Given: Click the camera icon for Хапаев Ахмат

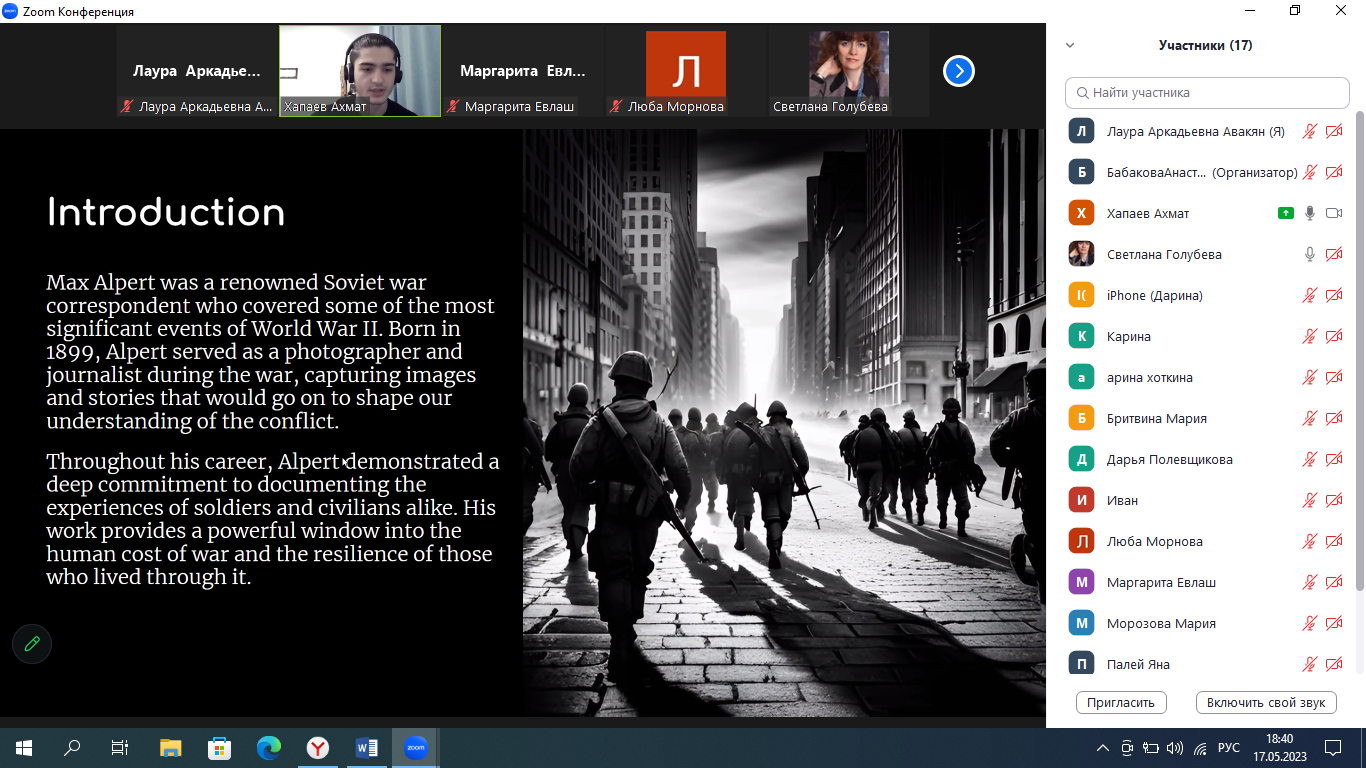Looking at the screenshot, I should [x=1333, y=213].
